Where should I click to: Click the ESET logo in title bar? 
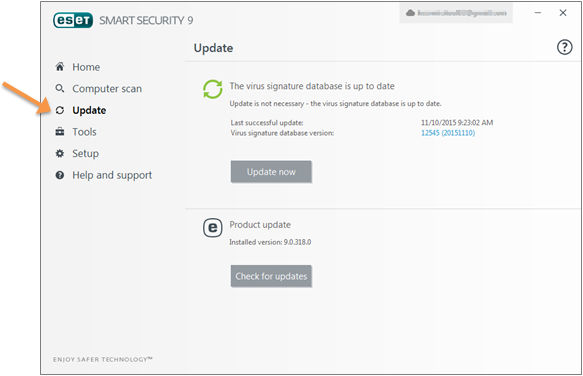(x=73, y=20)
